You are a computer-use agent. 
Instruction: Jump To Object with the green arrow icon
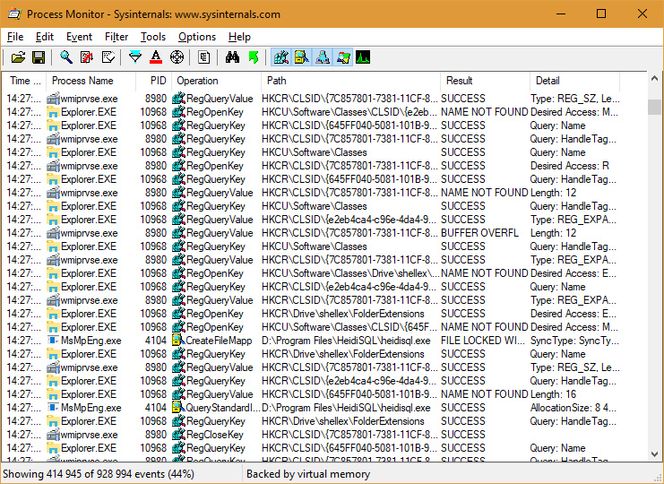[x=253, y=57]
